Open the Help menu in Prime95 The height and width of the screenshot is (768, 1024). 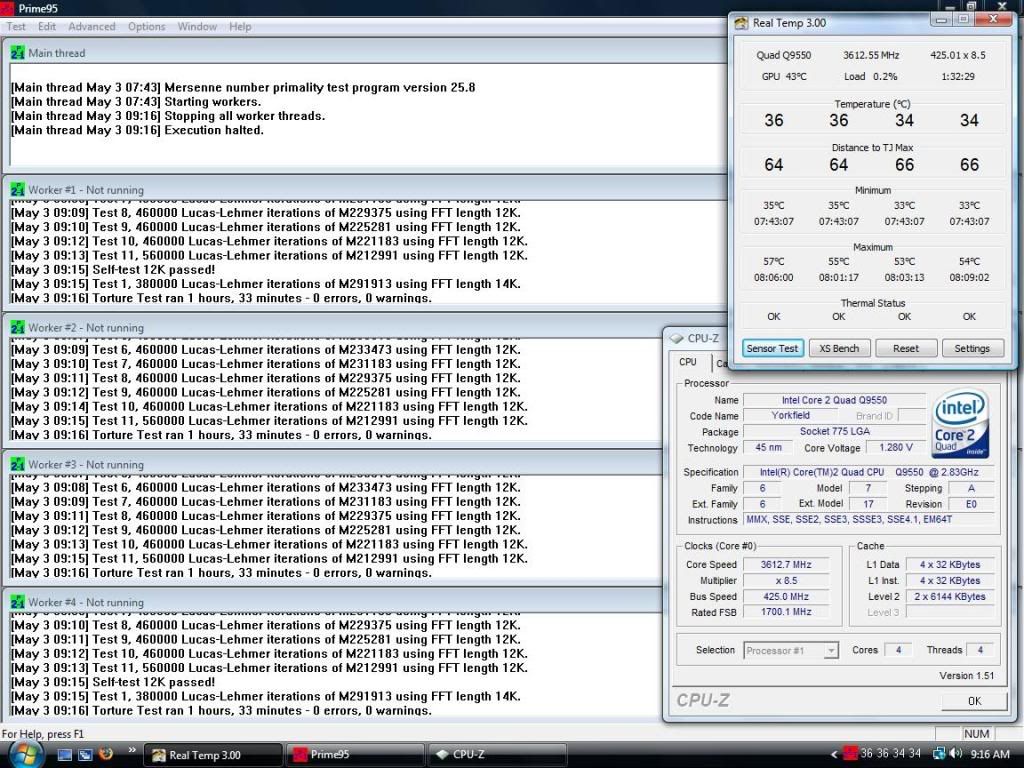[240, 27]
